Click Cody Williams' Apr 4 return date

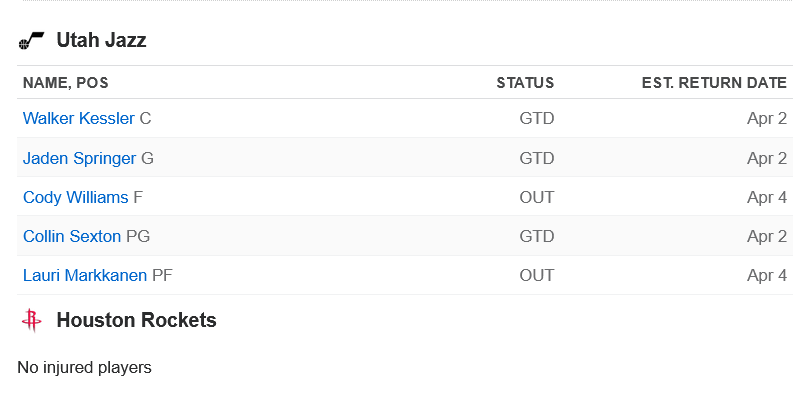coord(767,197)
